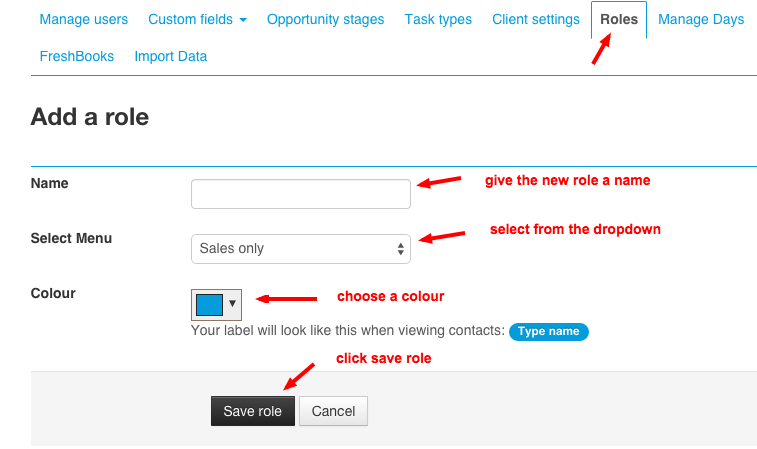Viewport: 757px width, 449px height.
Task: Click the stepper arrows on Sales only select
Action: coord(400,248)
